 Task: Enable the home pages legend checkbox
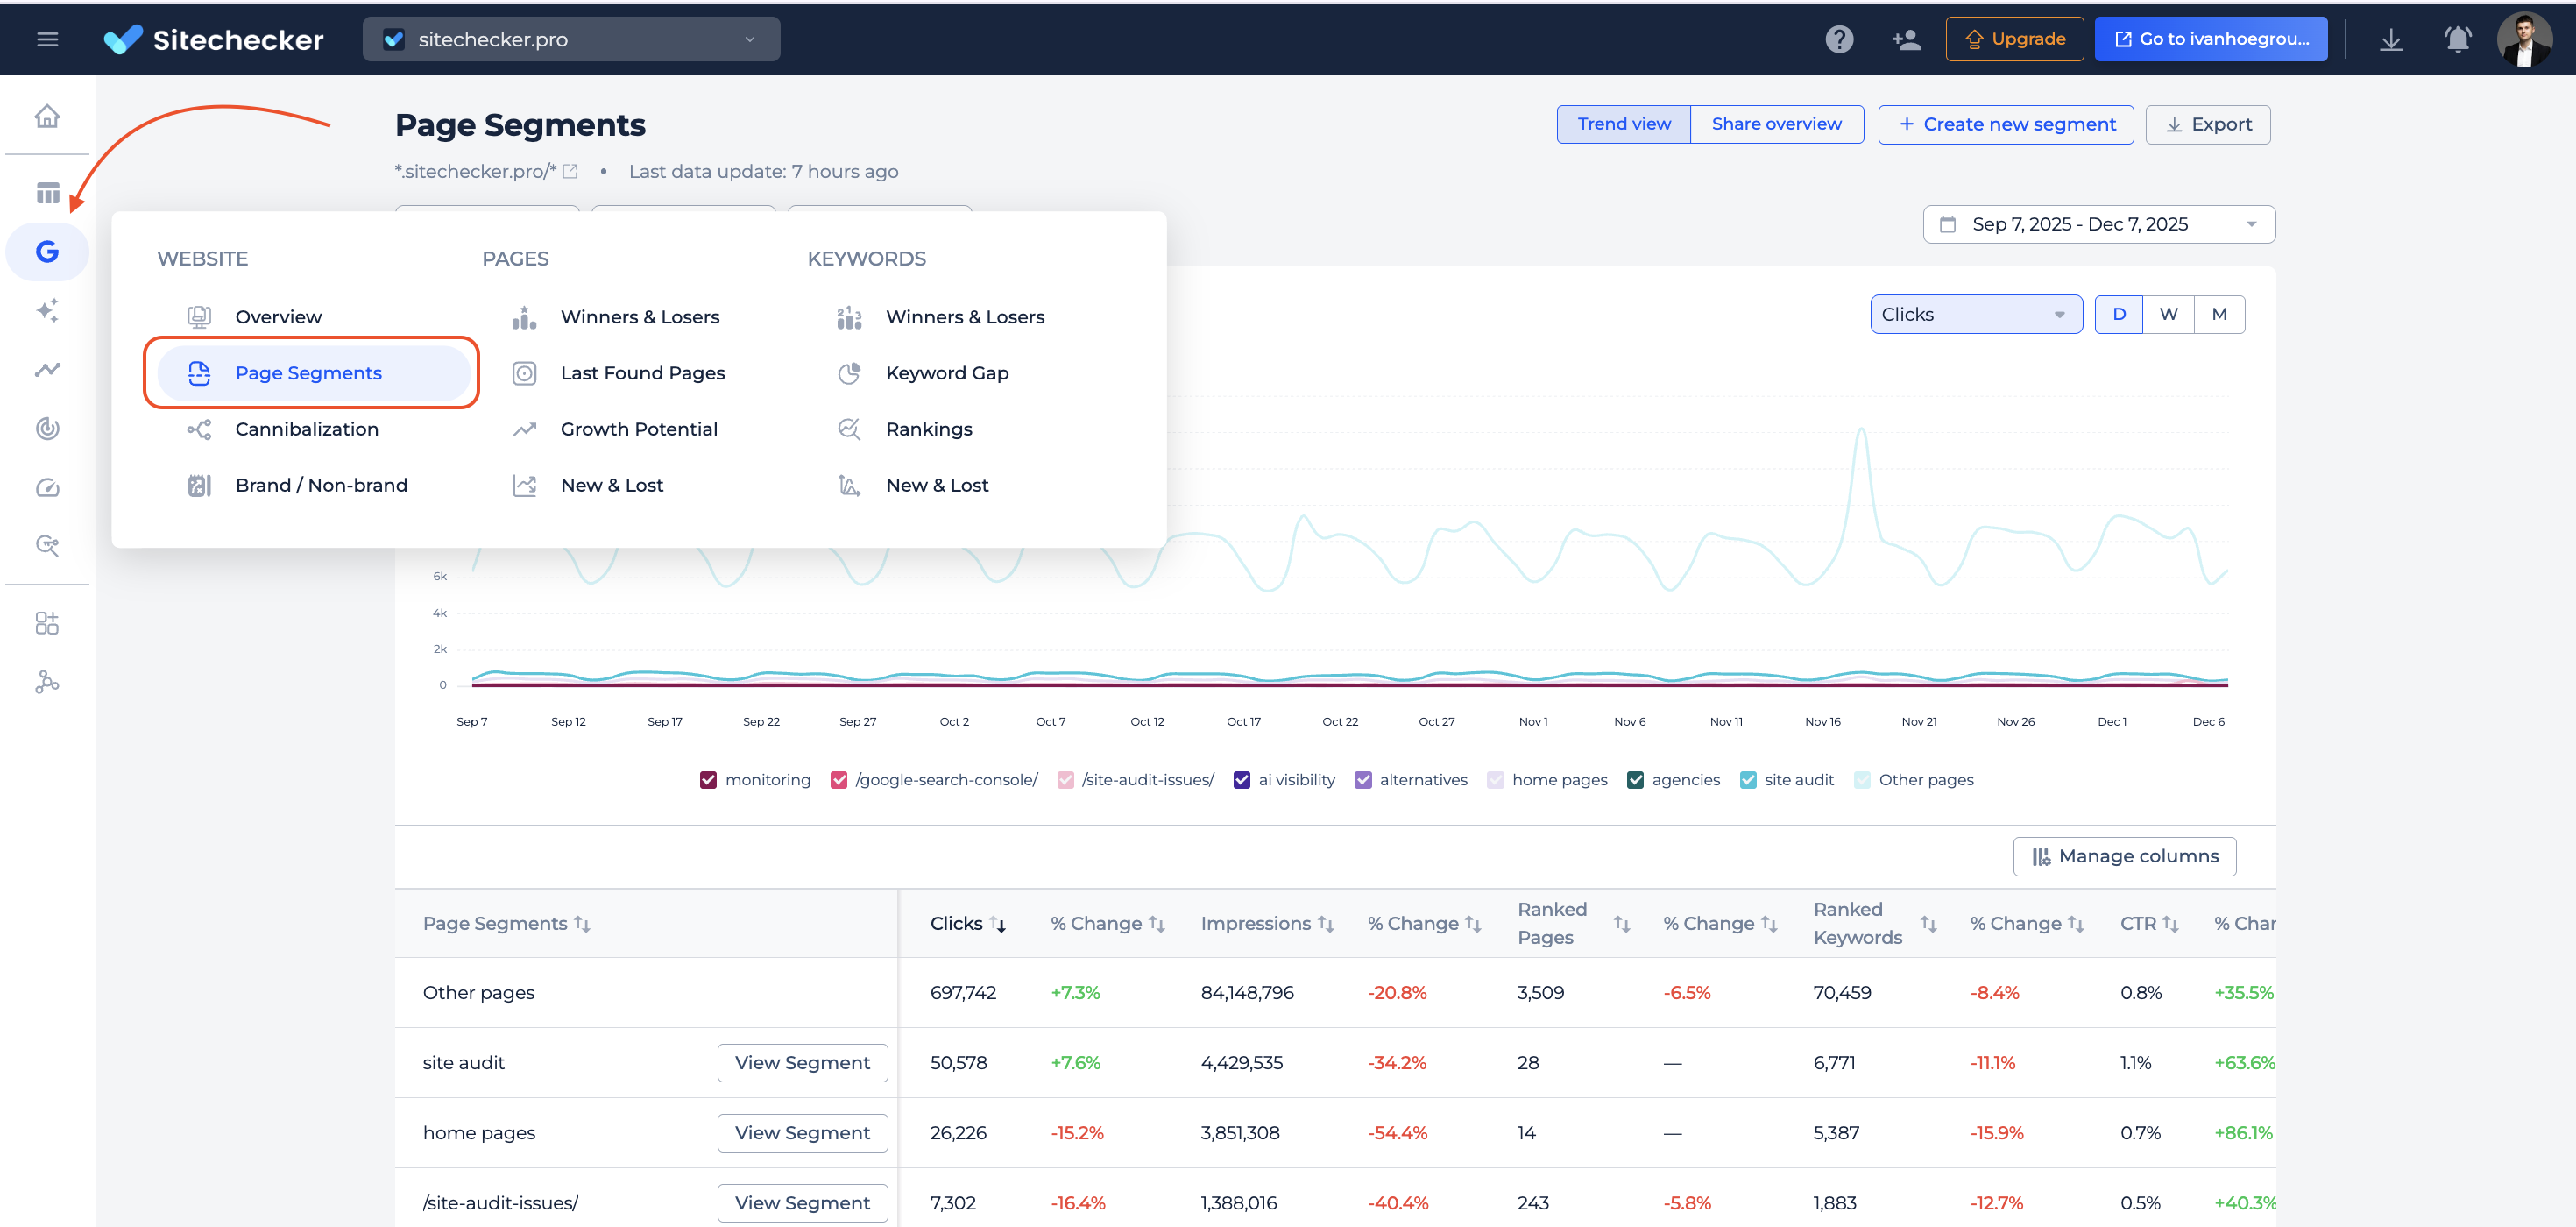coord(1495,780)
